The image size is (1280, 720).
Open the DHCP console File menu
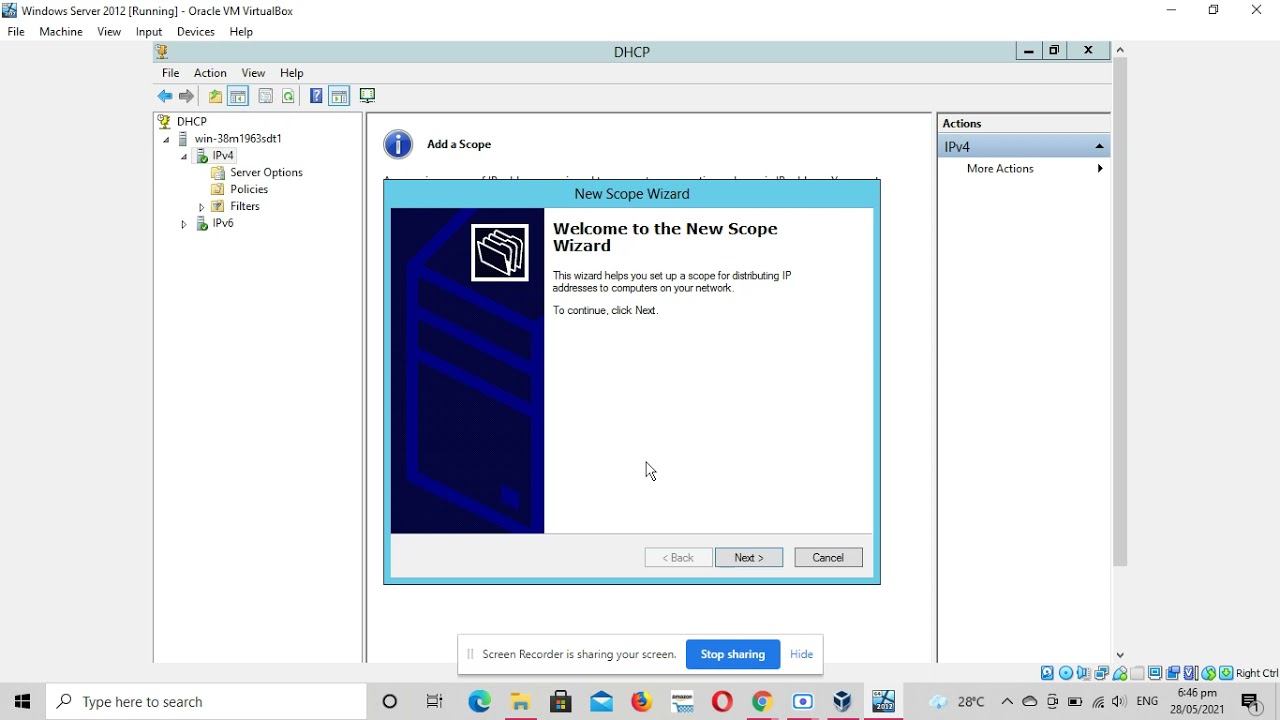click(x=171, y=73)
